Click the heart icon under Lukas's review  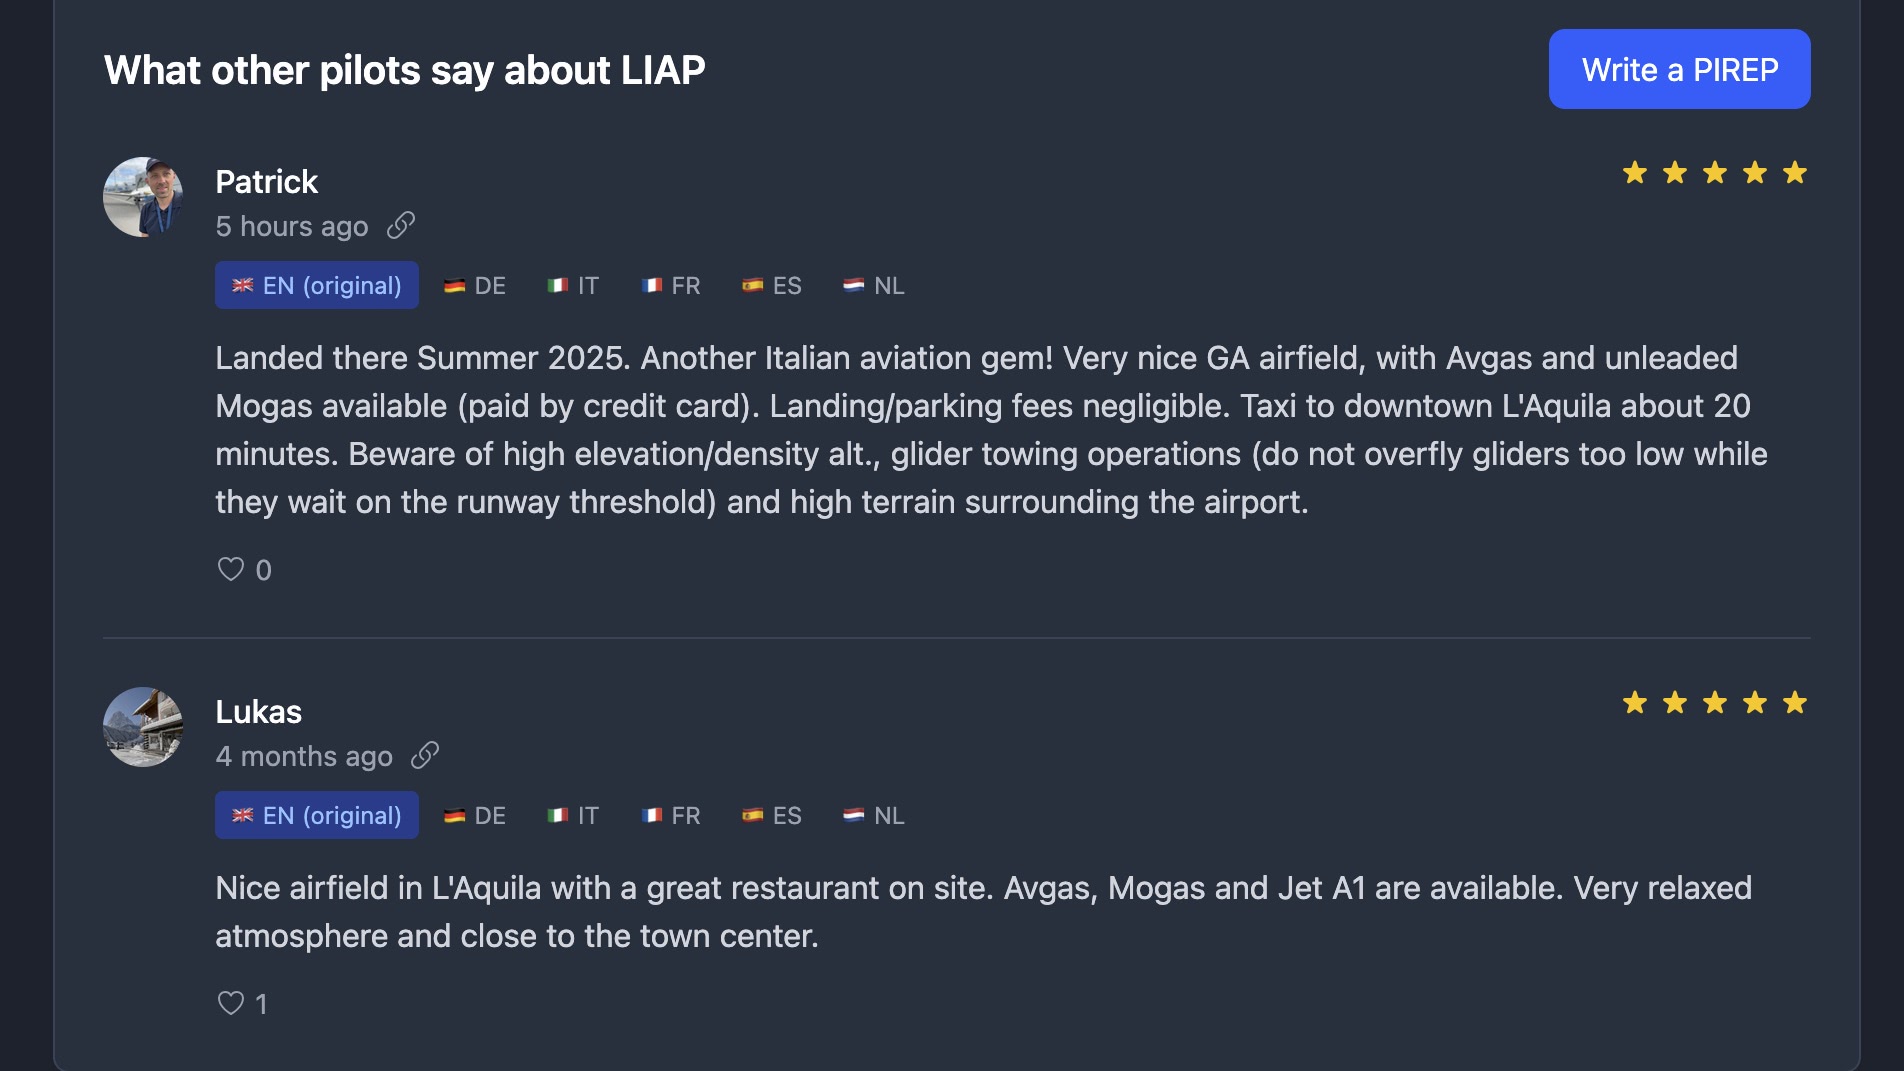(x=231, y=1002)
